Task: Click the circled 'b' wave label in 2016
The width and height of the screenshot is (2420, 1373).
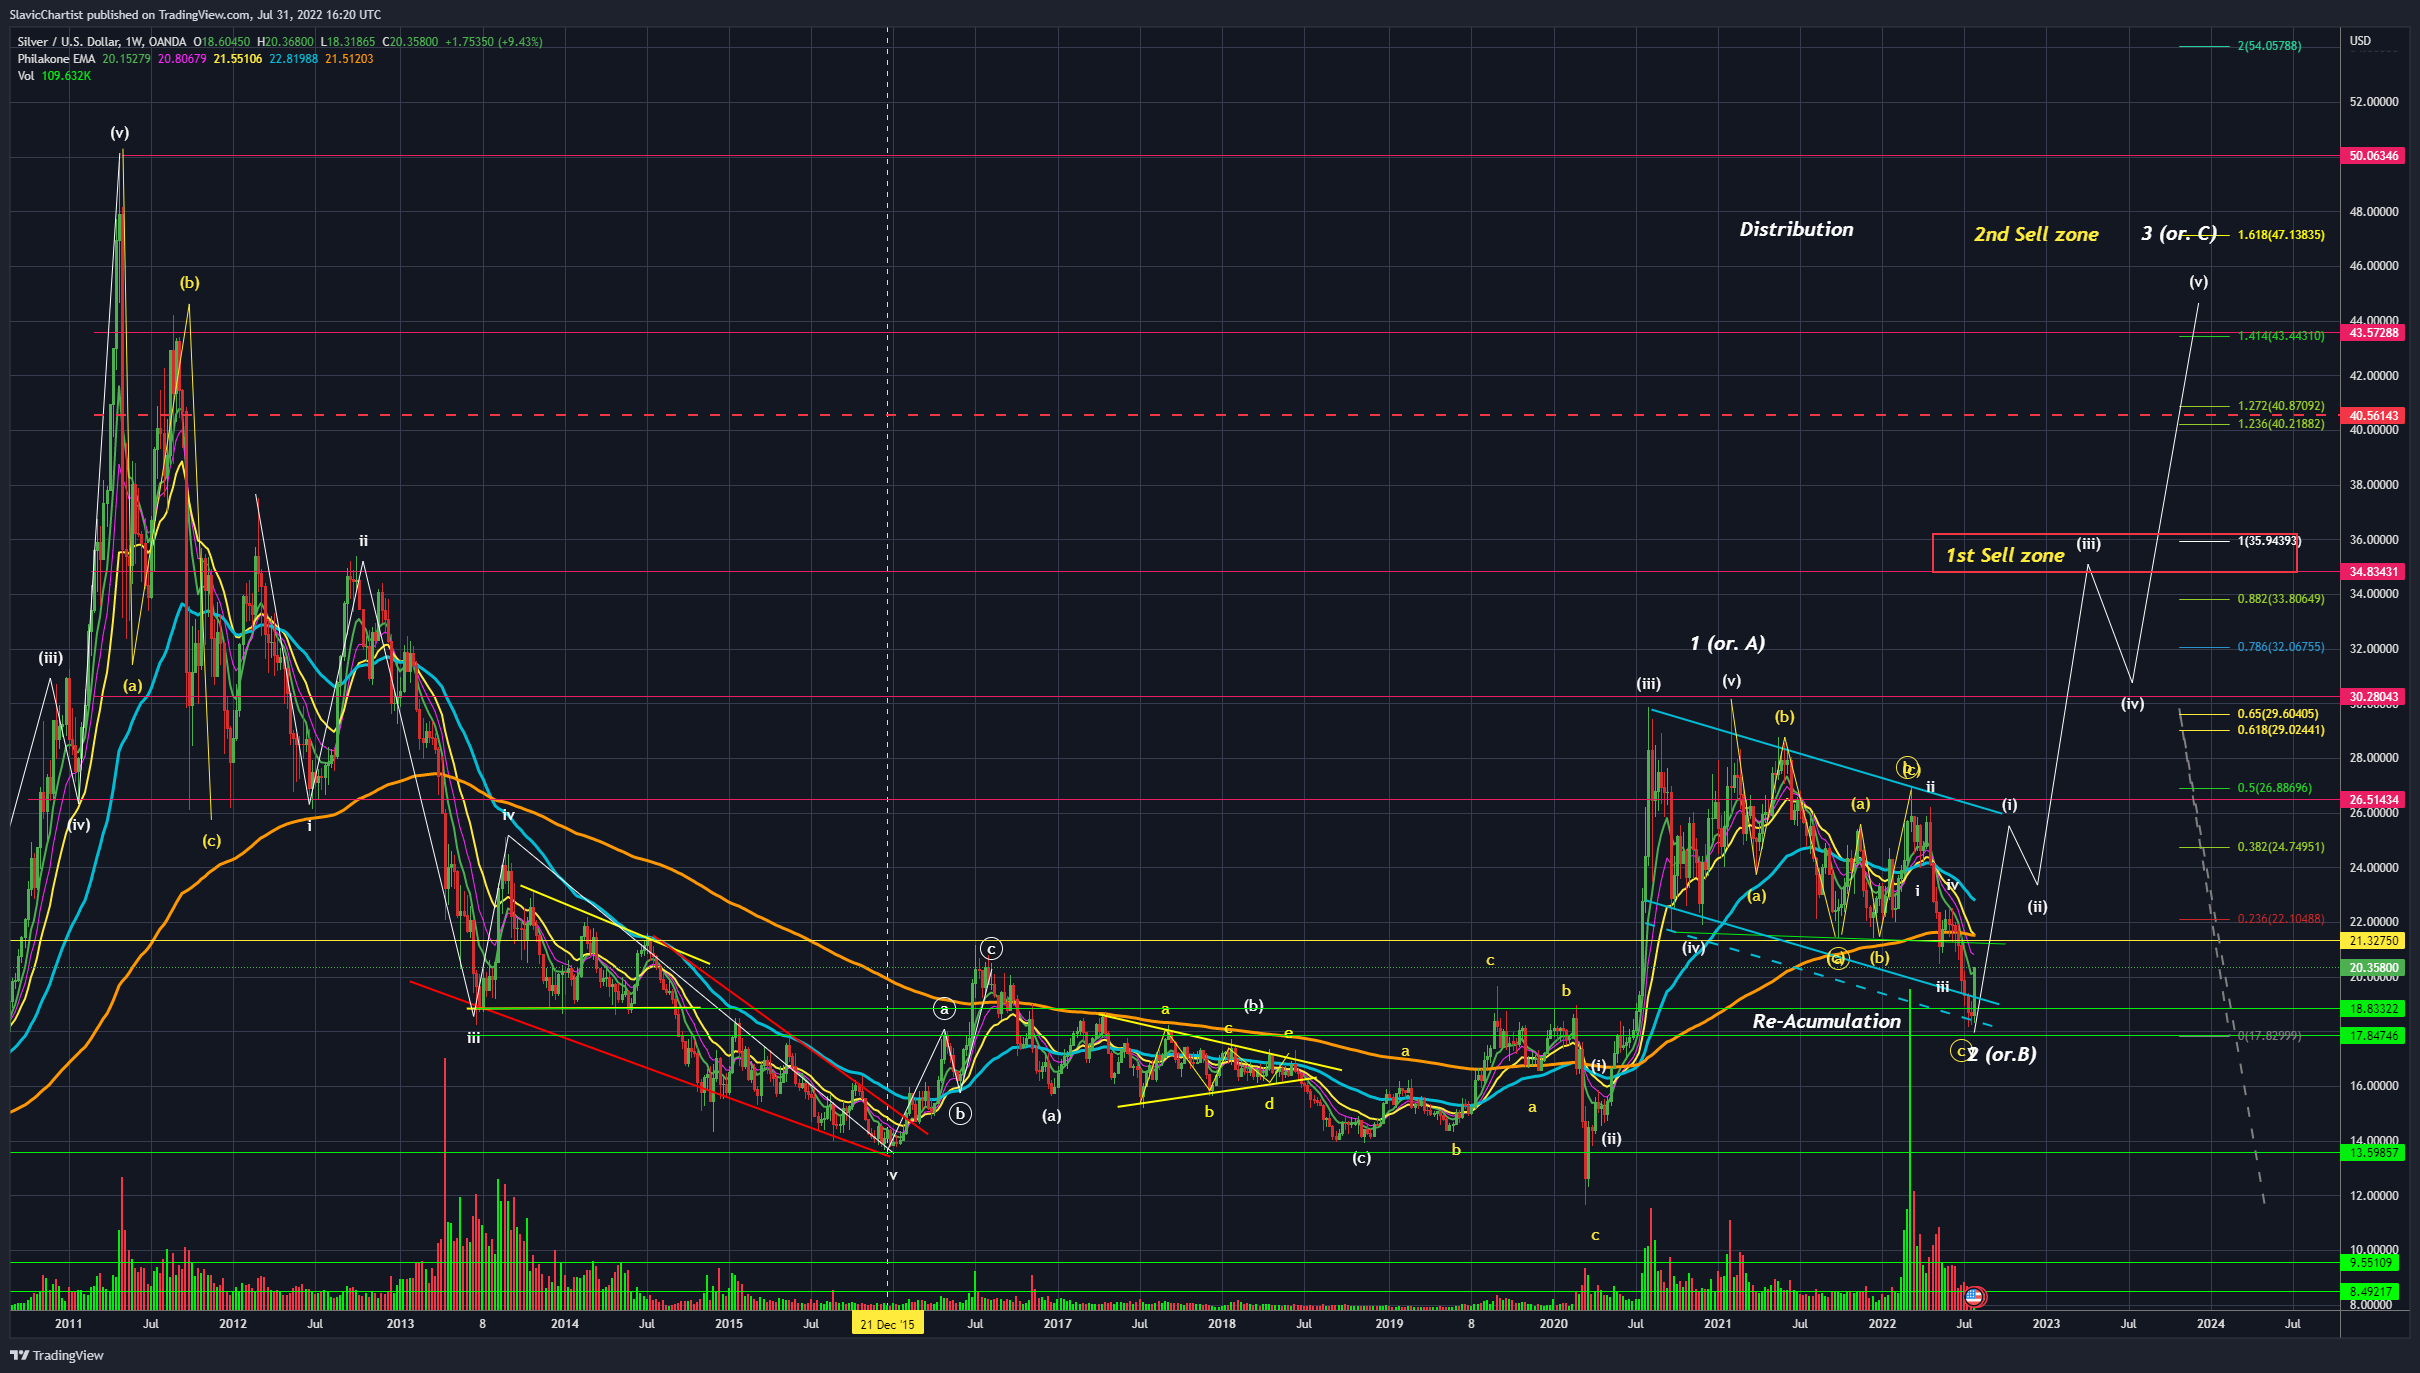Action: (x=960, y=1113)
